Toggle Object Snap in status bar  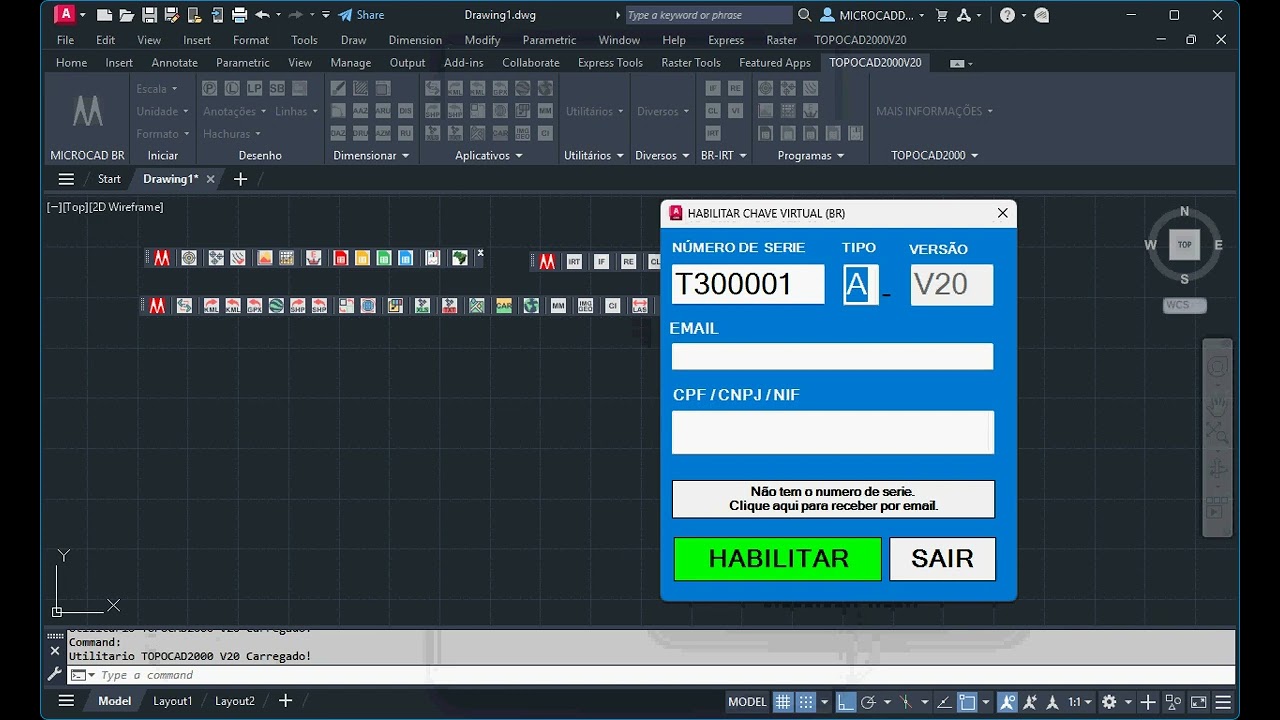(x=967, y=702)
